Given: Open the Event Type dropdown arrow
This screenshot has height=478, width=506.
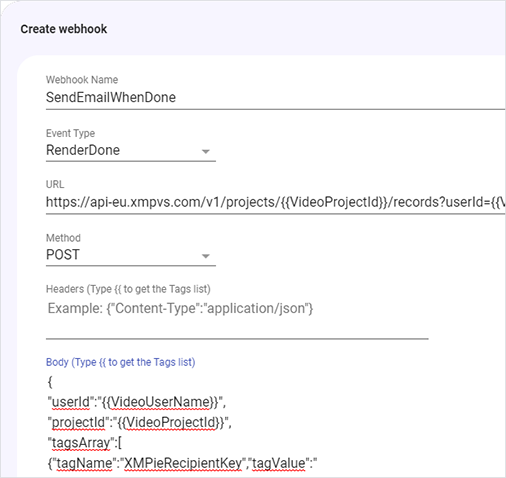Looking at the screenshot, I should (206, 152).
